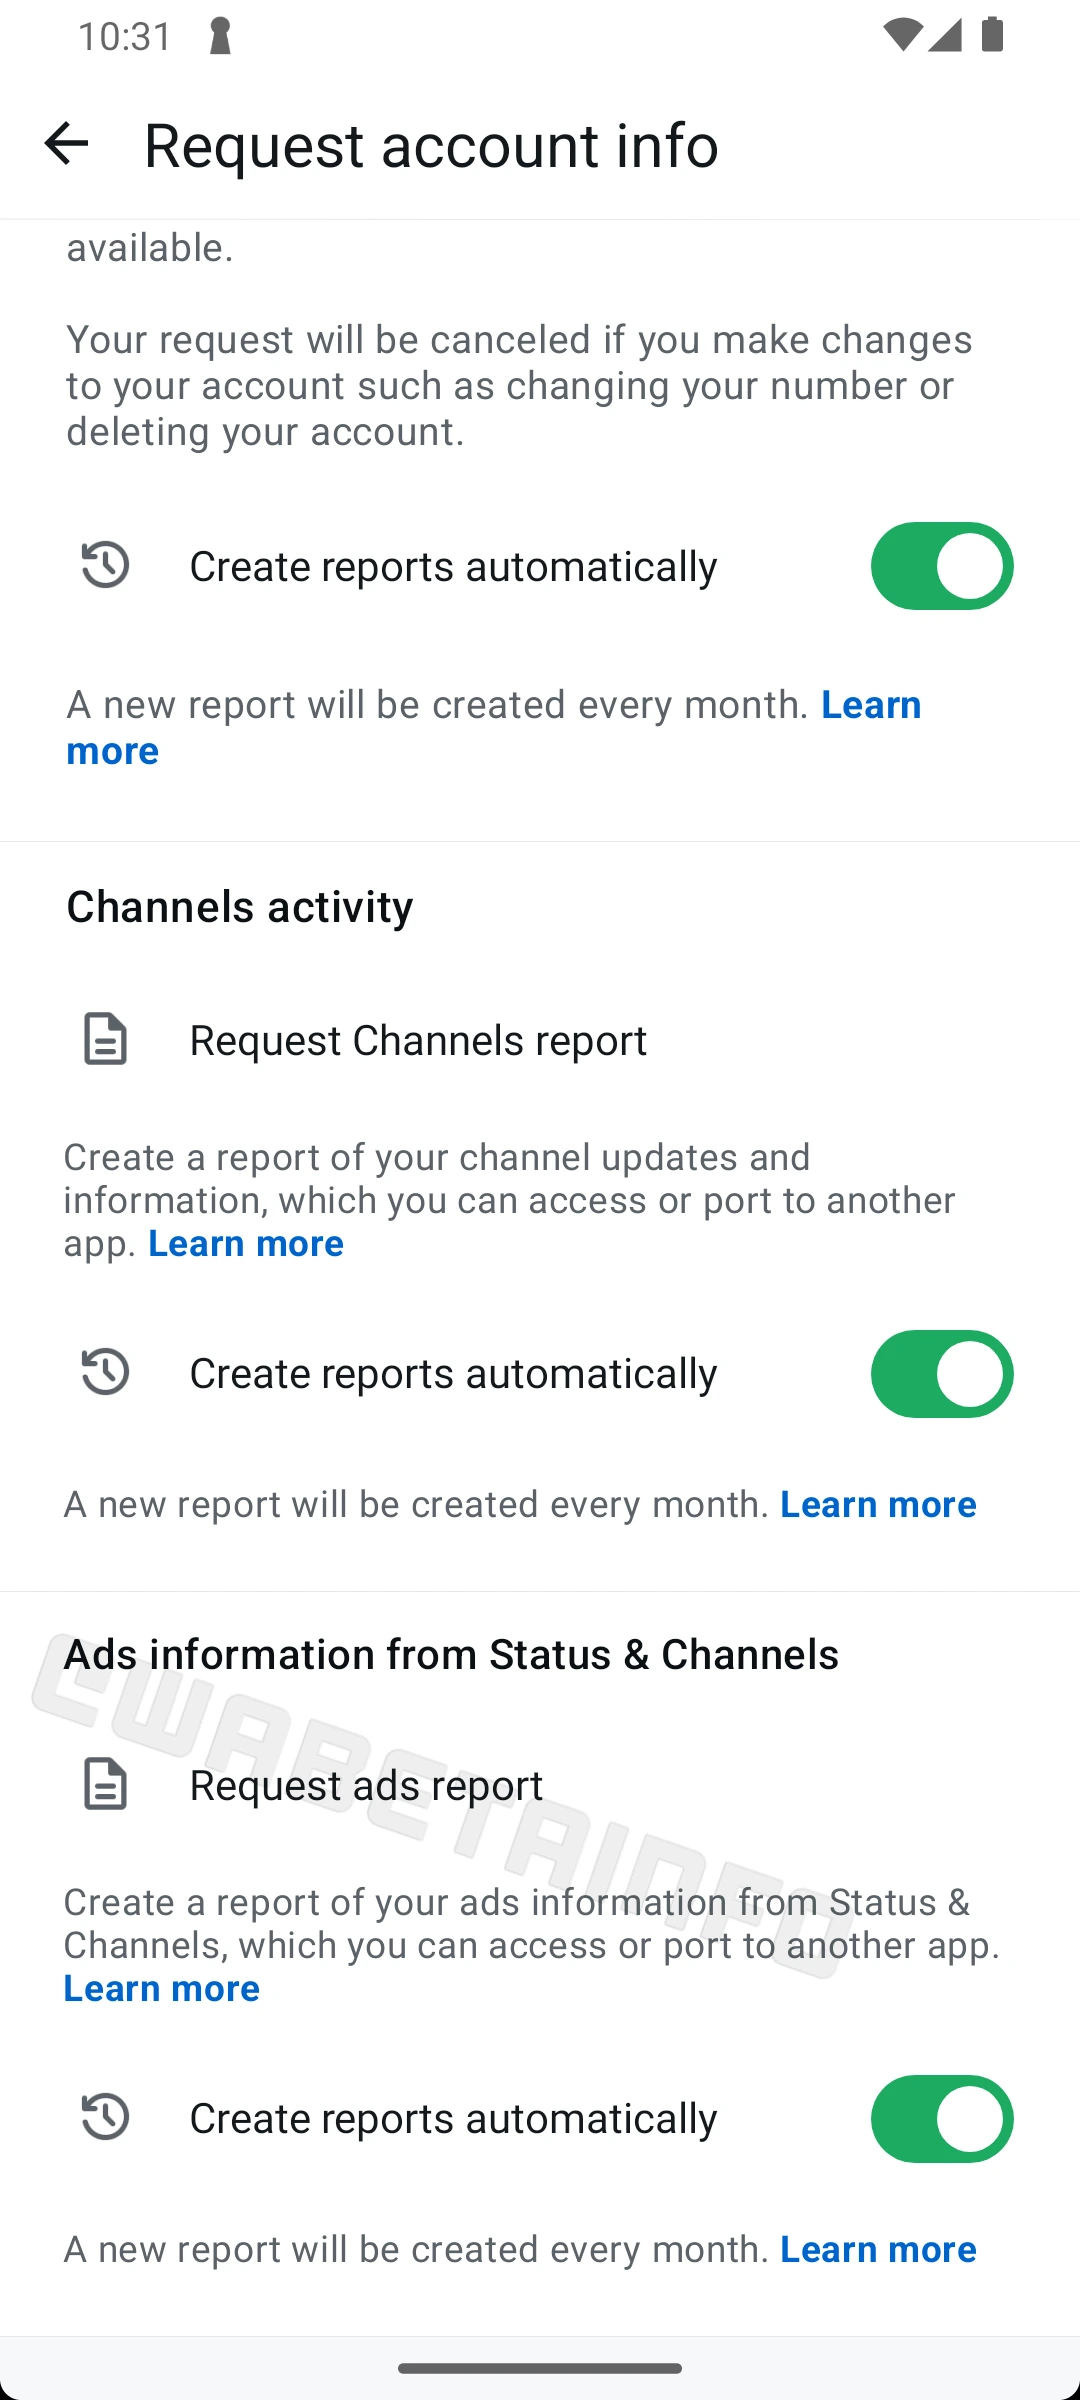Tap the back arrow in header
This screenshot has width=1080, height=2400.
pyautogui.click(x=66, y=143)
